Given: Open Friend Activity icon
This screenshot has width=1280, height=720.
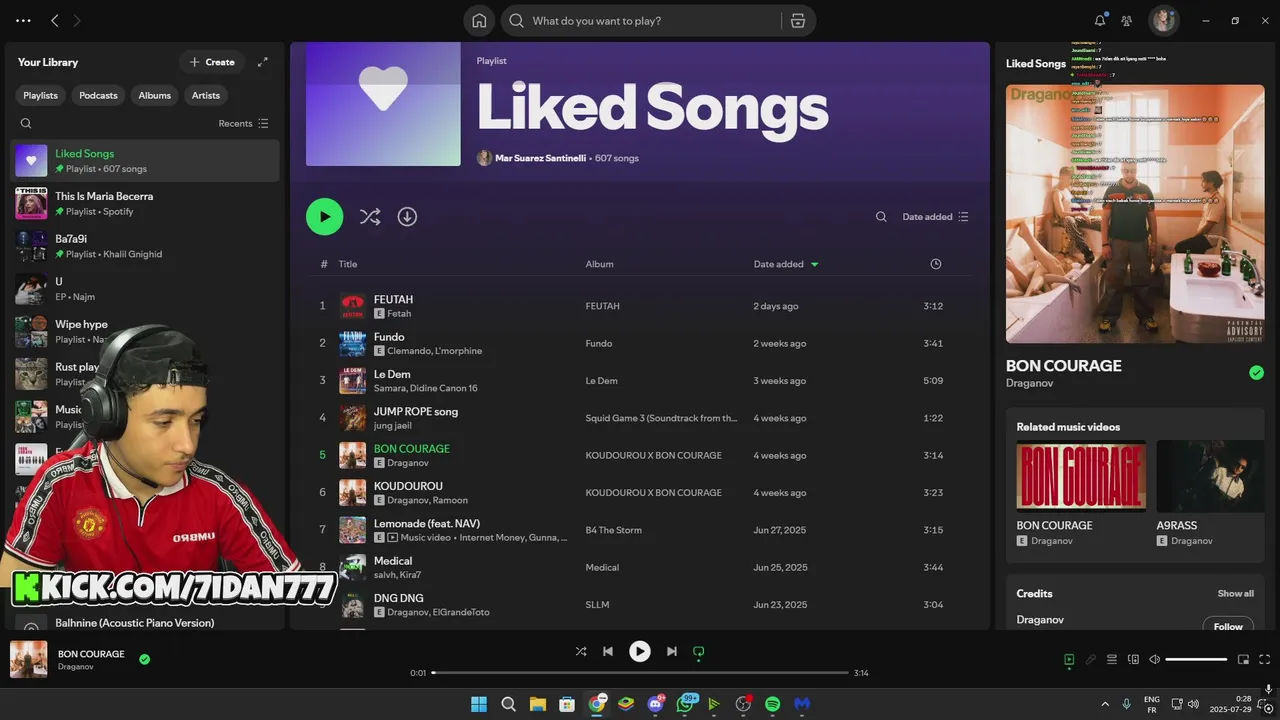Looking at the screenshot, I should 1127,20.
